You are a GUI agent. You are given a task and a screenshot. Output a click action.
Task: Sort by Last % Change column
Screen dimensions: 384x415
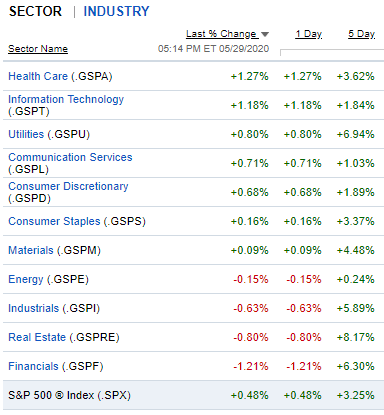coord(221,34)
